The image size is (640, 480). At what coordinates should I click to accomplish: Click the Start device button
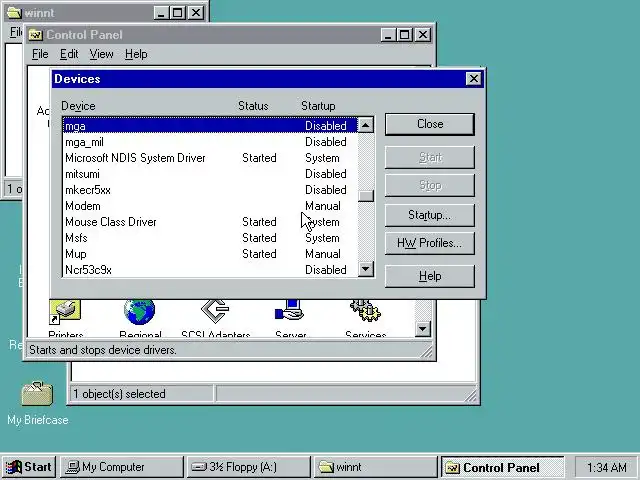pyautogui.click(x=430, y=157)
